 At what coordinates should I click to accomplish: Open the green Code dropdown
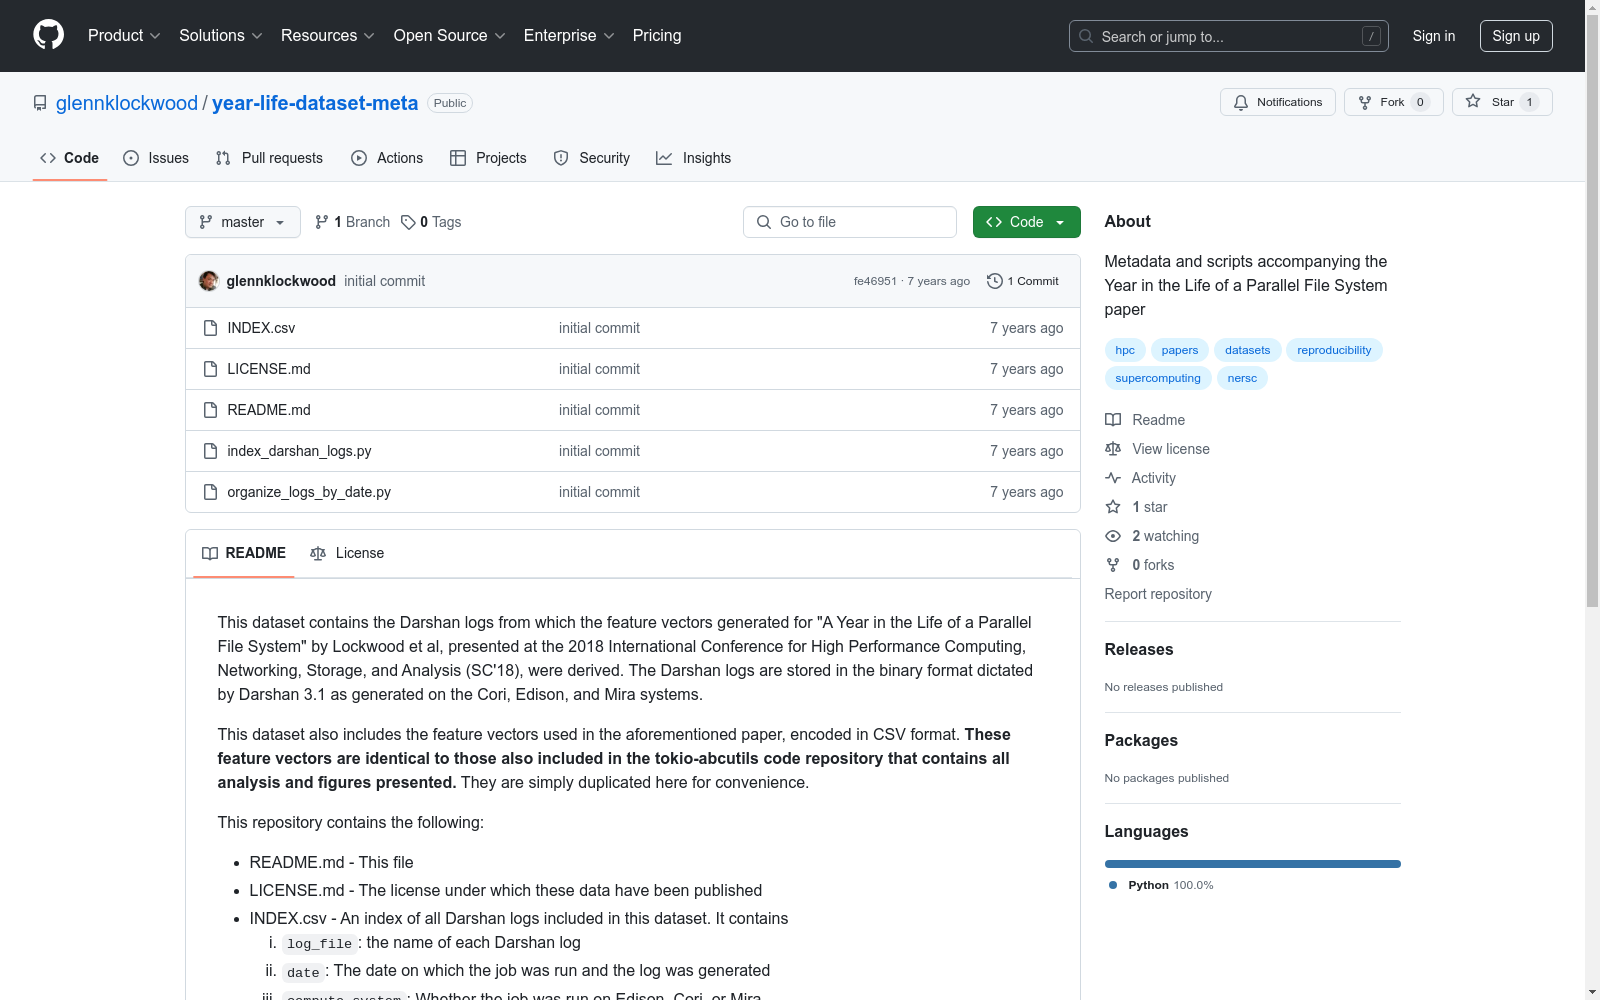click(x=1026, y=222)
